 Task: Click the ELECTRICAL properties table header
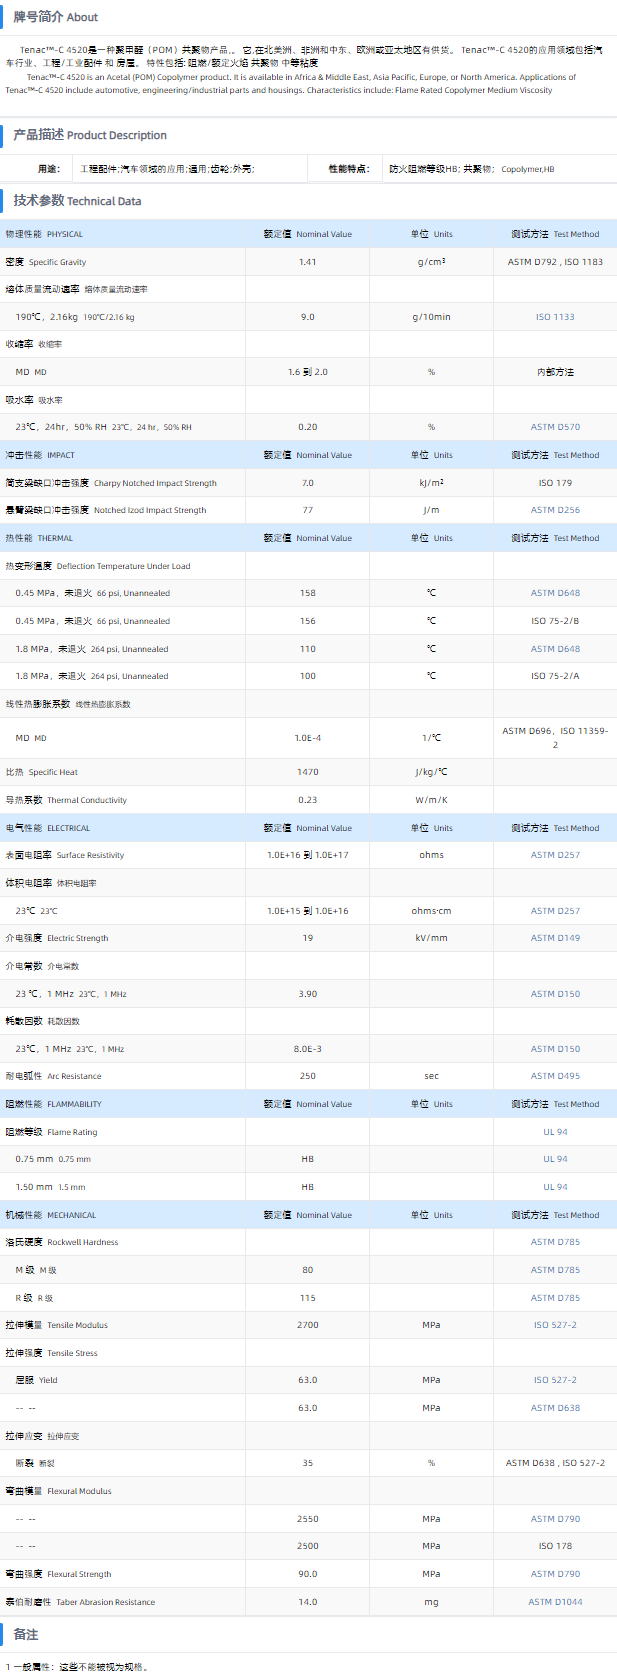click(x=48, y=828)
